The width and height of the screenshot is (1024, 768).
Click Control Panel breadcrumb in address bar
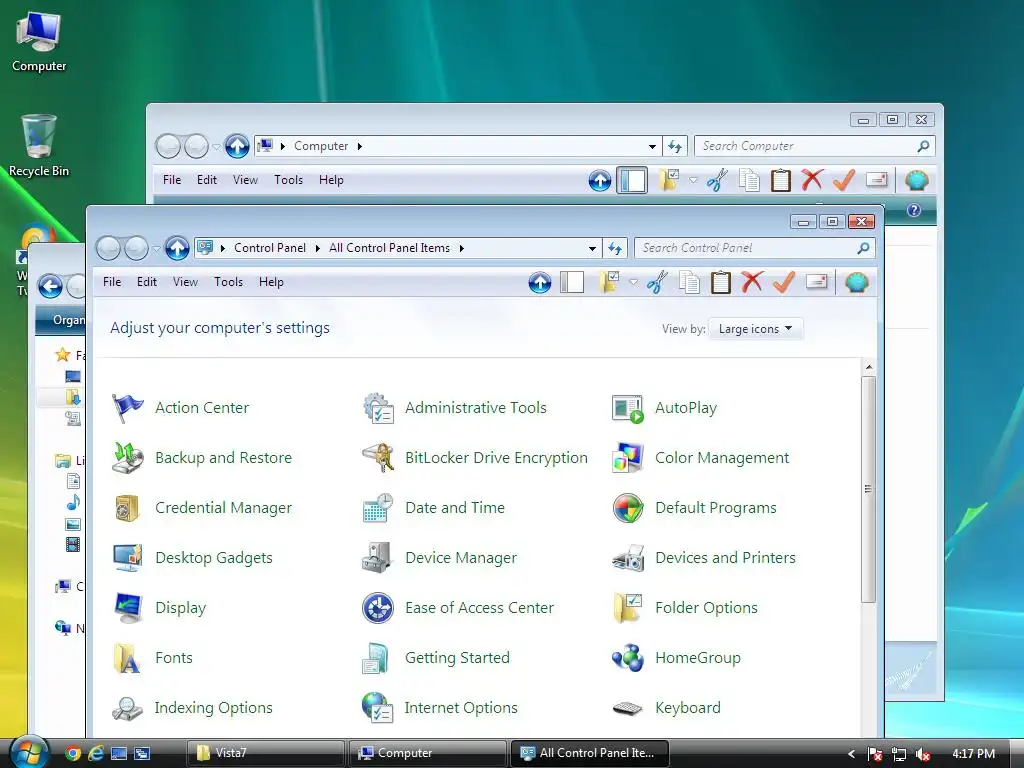pos(270,248)
